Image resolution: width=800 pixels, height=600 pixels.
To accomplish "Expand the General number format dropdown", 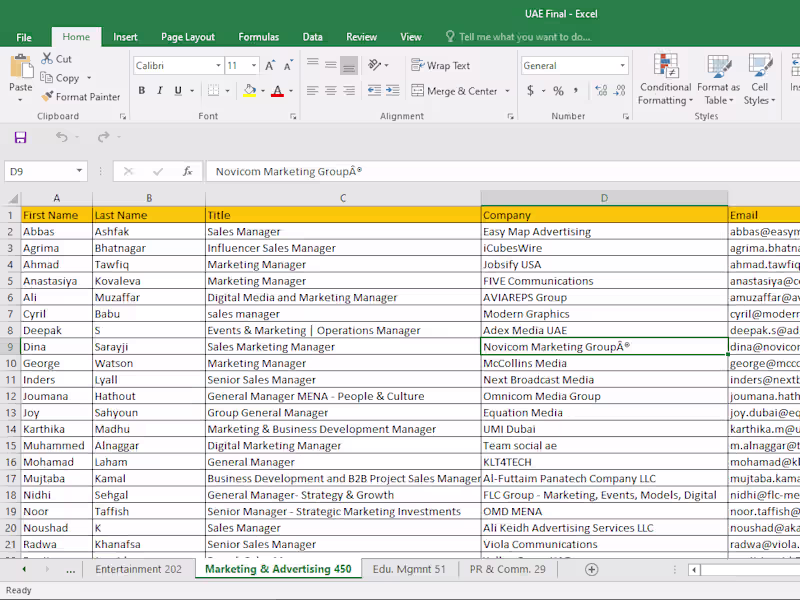I will (x=623, y=66).
